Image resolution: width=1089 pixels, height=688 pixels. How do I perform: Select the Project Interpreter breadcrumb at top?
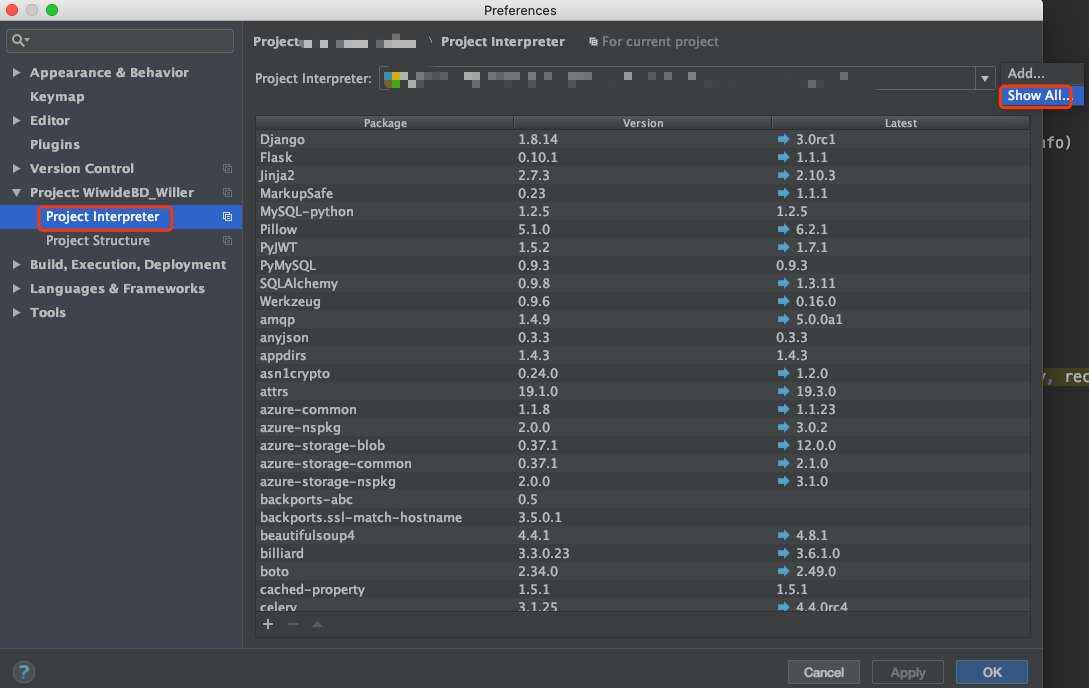tap(503, 41)
